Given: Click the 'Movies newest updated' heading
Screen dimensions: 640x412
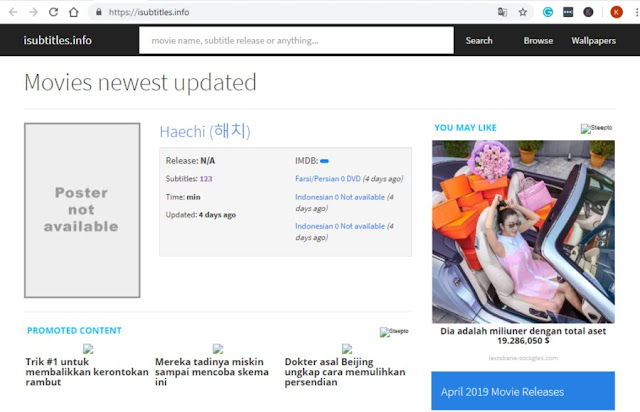Looking at the screenshot, I should (x=140, y=82).
